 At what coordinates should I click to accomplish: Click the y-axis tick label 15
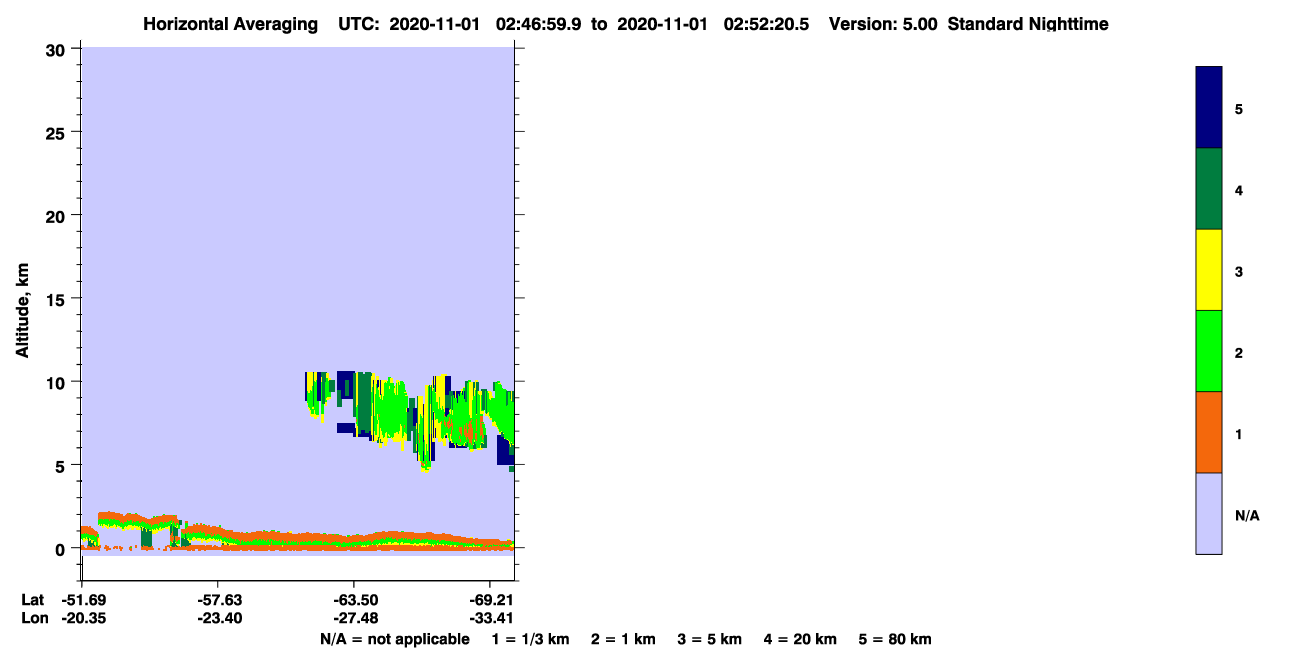[x=58, y=299]
